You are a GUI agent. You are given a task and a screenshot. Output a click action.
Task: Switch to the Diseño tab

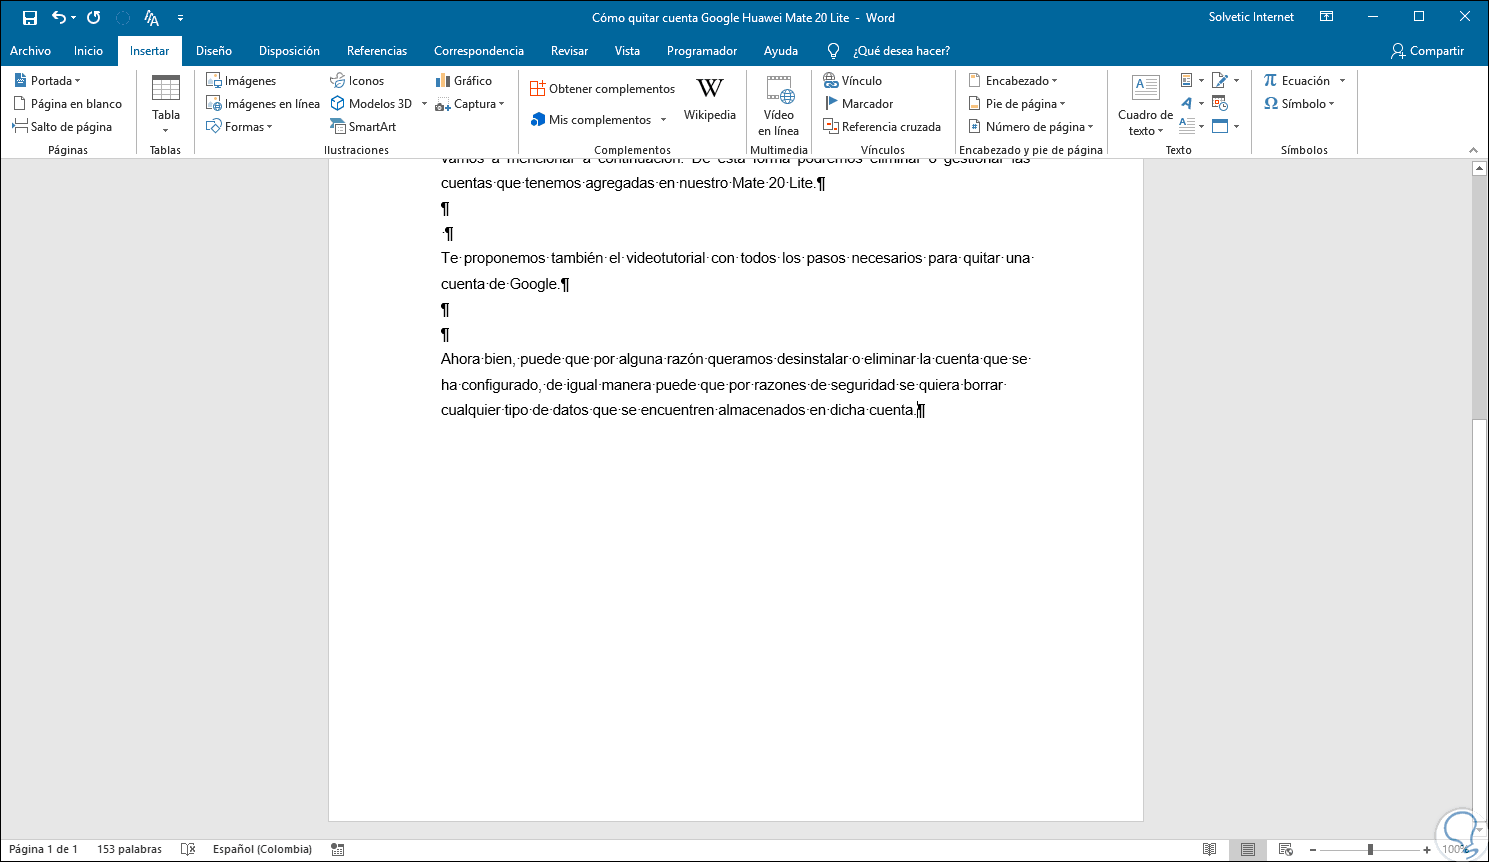214,51
